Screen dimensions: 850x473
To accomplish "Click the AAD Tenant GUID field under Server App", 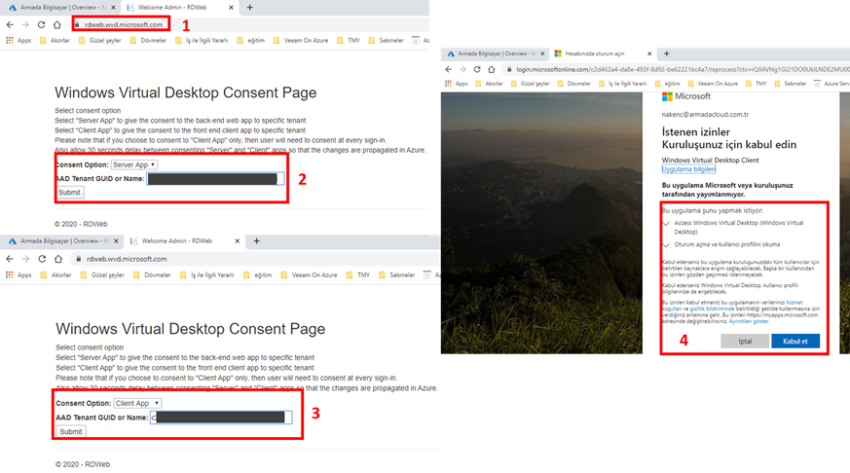I will 212,179.
